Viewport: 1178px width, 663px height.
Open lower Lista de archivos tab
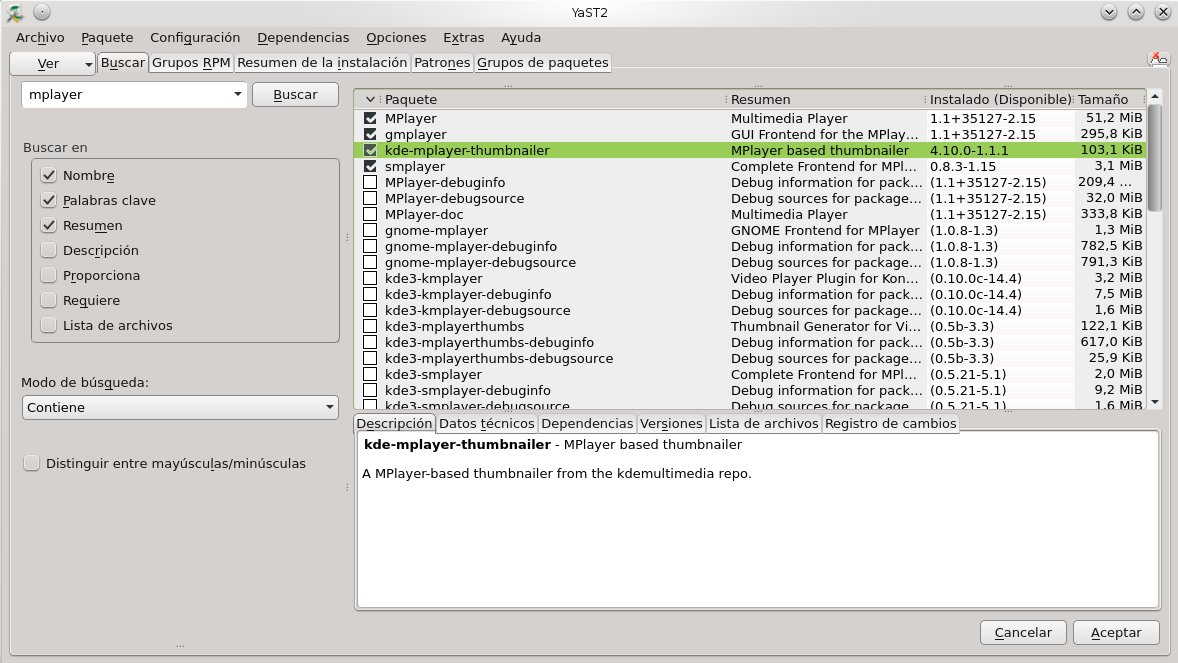tap(763, 423)
